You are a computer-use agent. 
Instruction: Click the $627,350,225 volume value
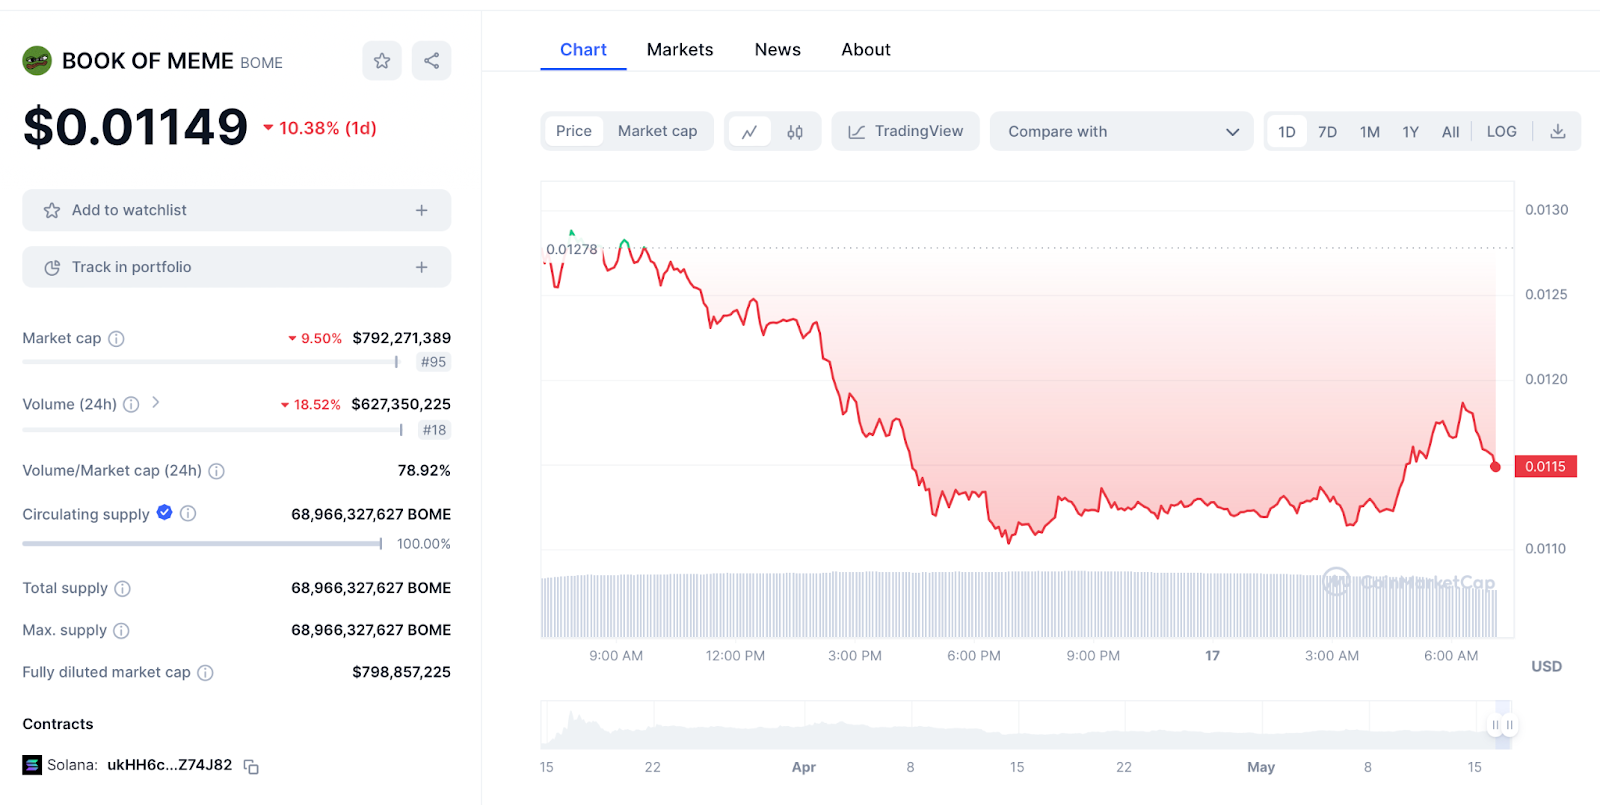pos(401,404)
